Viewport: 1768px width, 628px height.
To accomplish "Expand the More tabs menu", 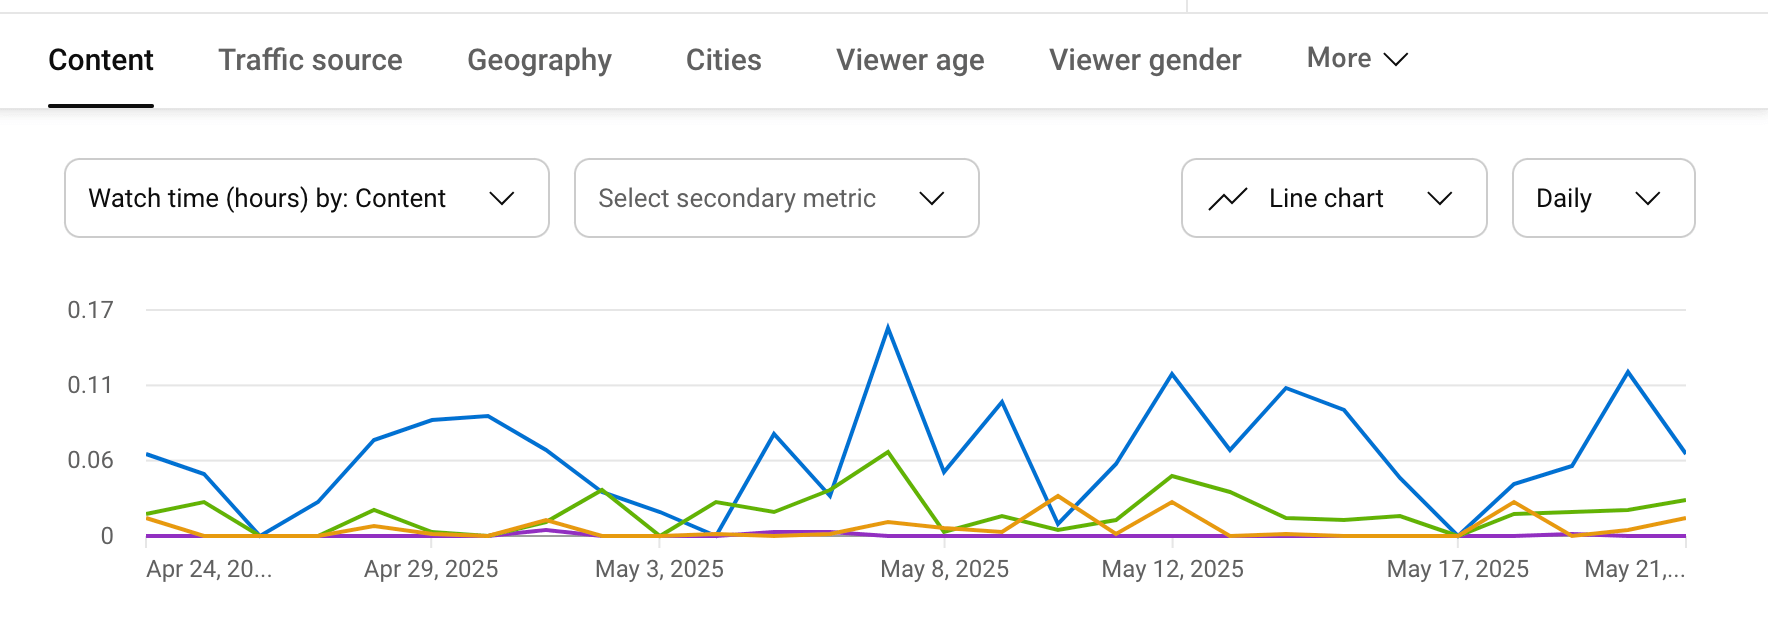I will pos(1357,59).
